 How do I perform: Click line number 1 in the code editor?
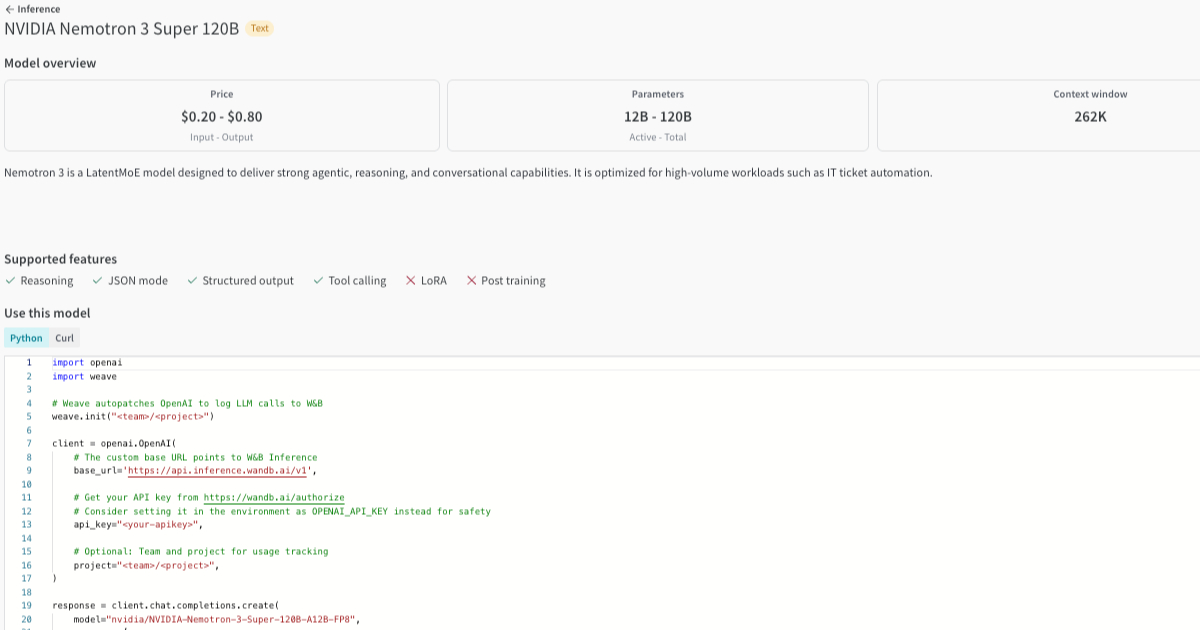28,362
